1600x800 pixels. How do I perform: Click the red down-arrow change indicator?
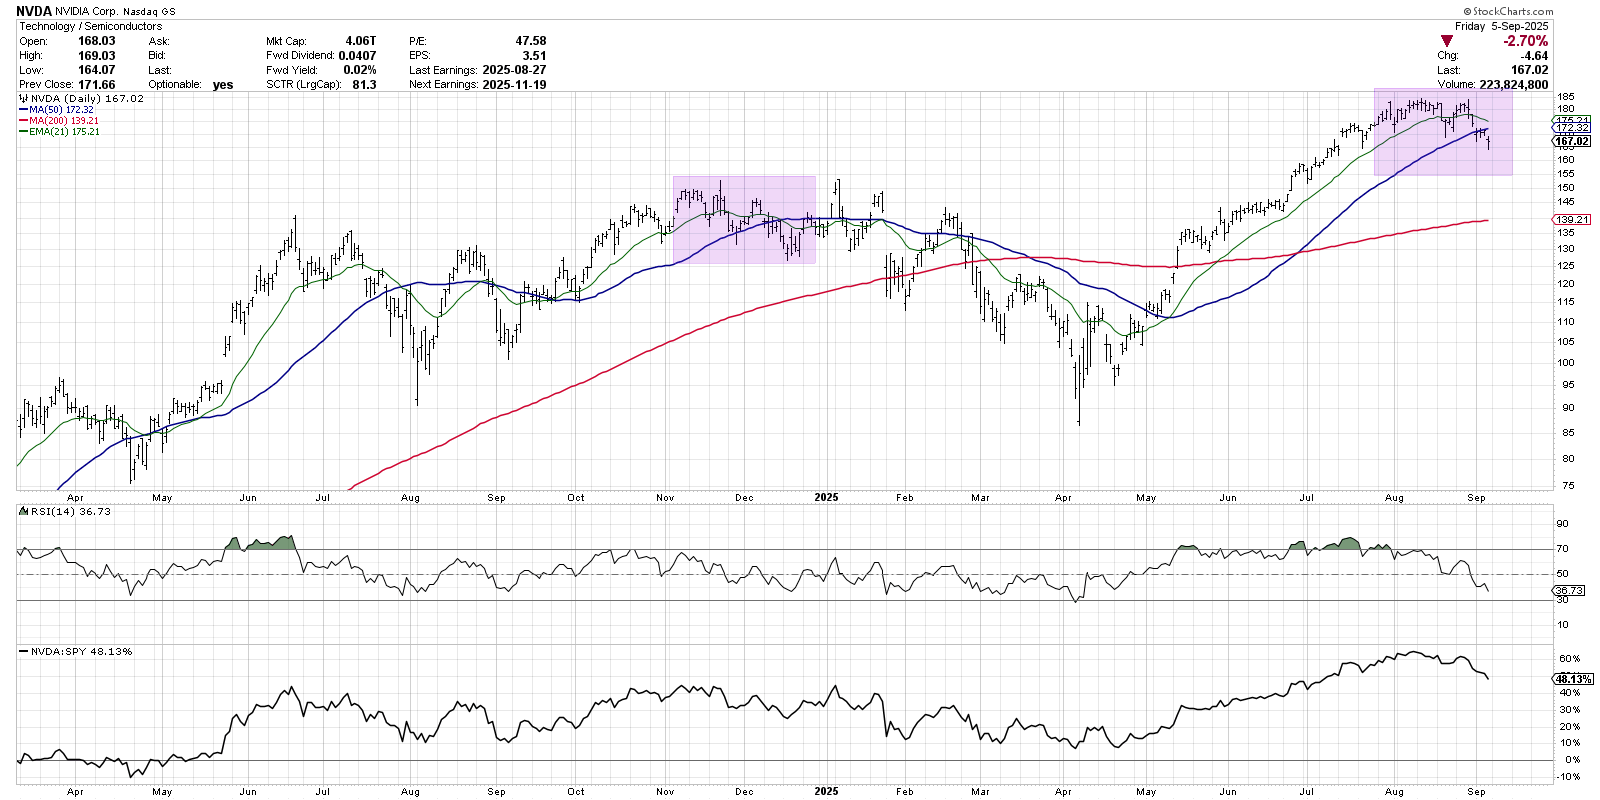pos(1446,41)
